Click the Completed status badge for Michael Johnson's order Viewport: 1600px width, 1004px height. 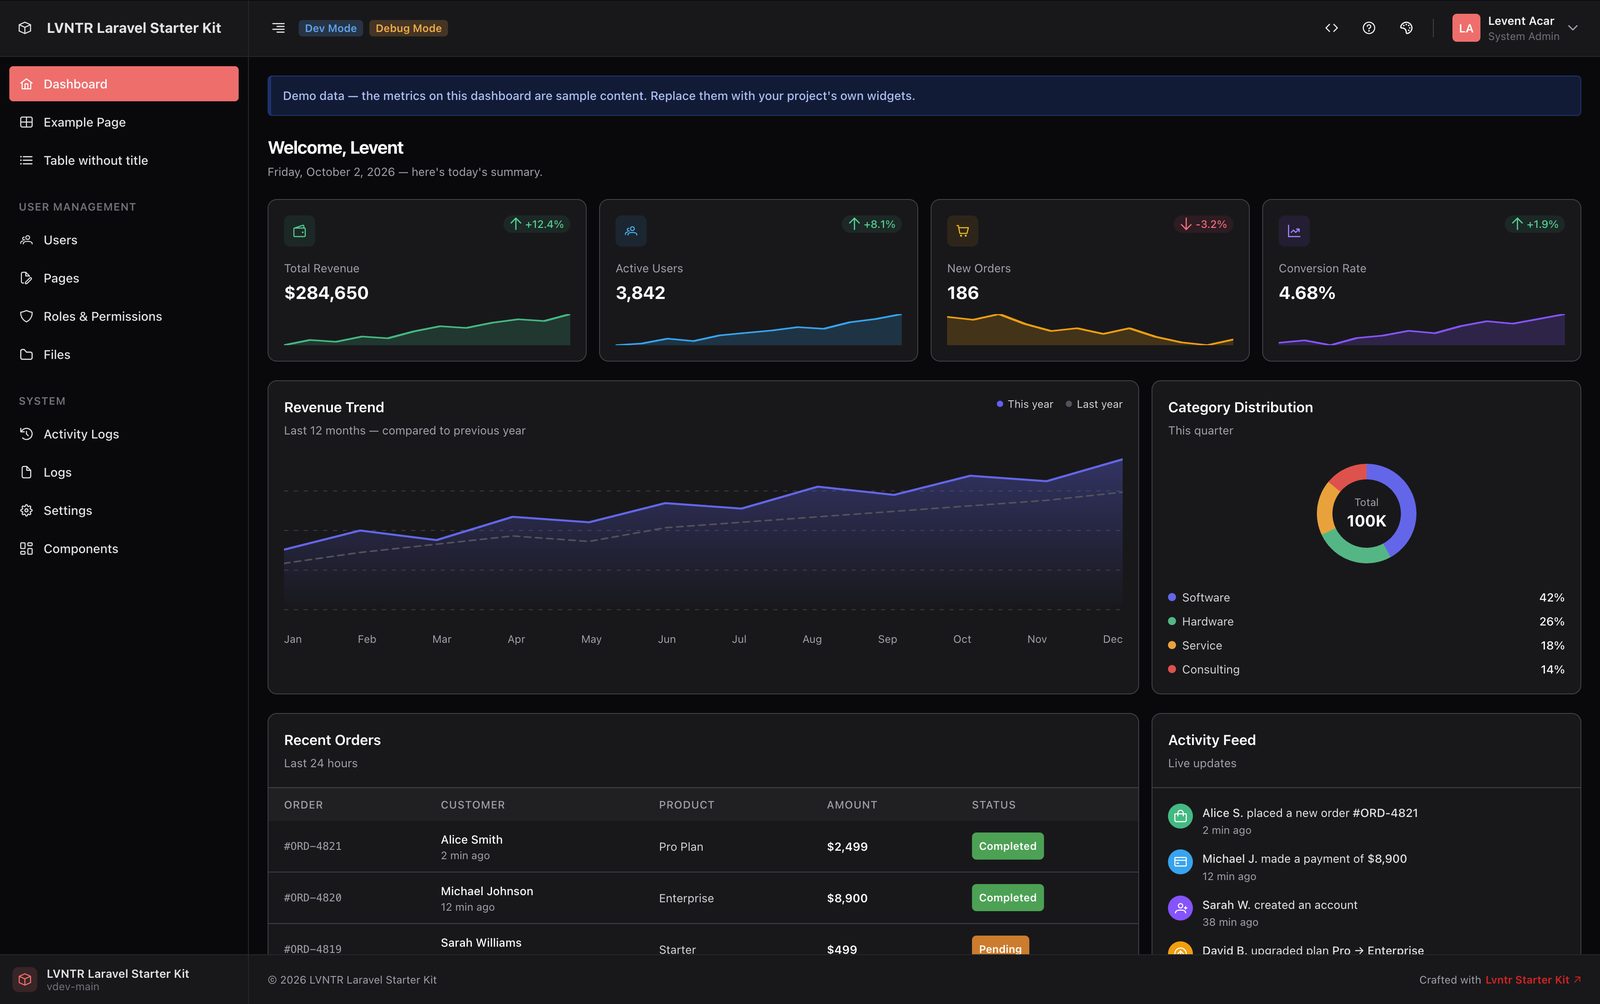click(x=1007, y=898)
